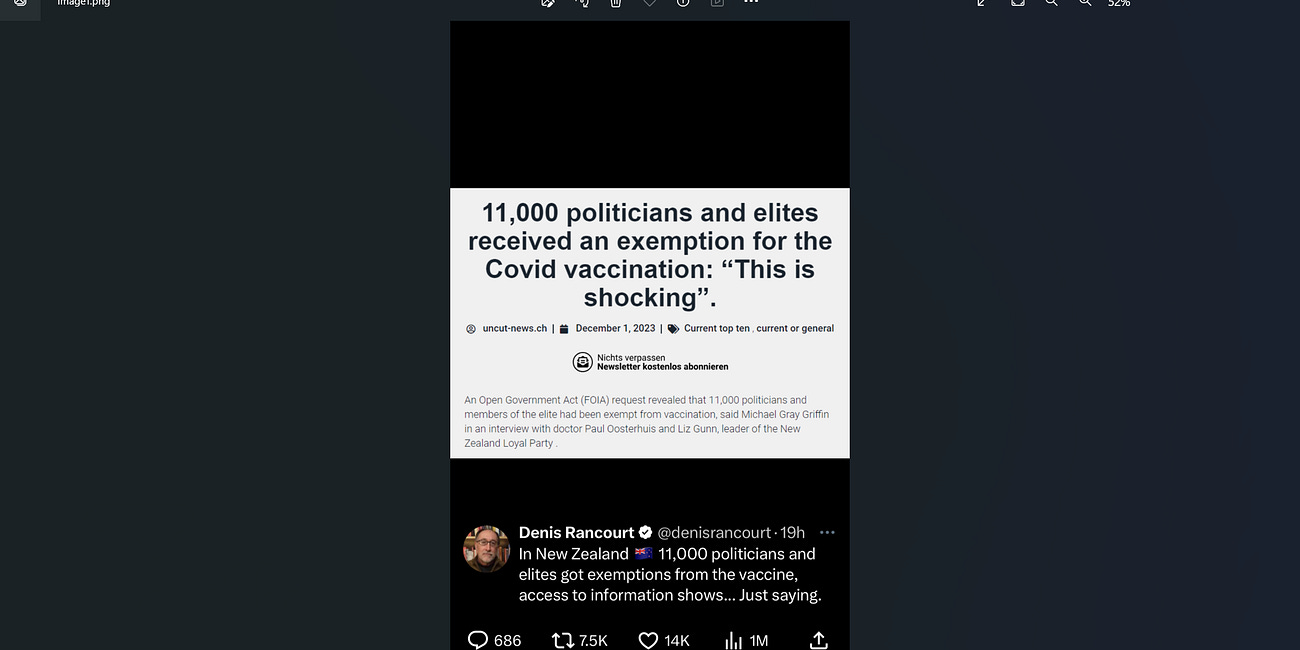The width and height of the screenshot is (1300, 650).
Task: Toggle the favorite diamond on image1.png
Action: pos(649,4)
